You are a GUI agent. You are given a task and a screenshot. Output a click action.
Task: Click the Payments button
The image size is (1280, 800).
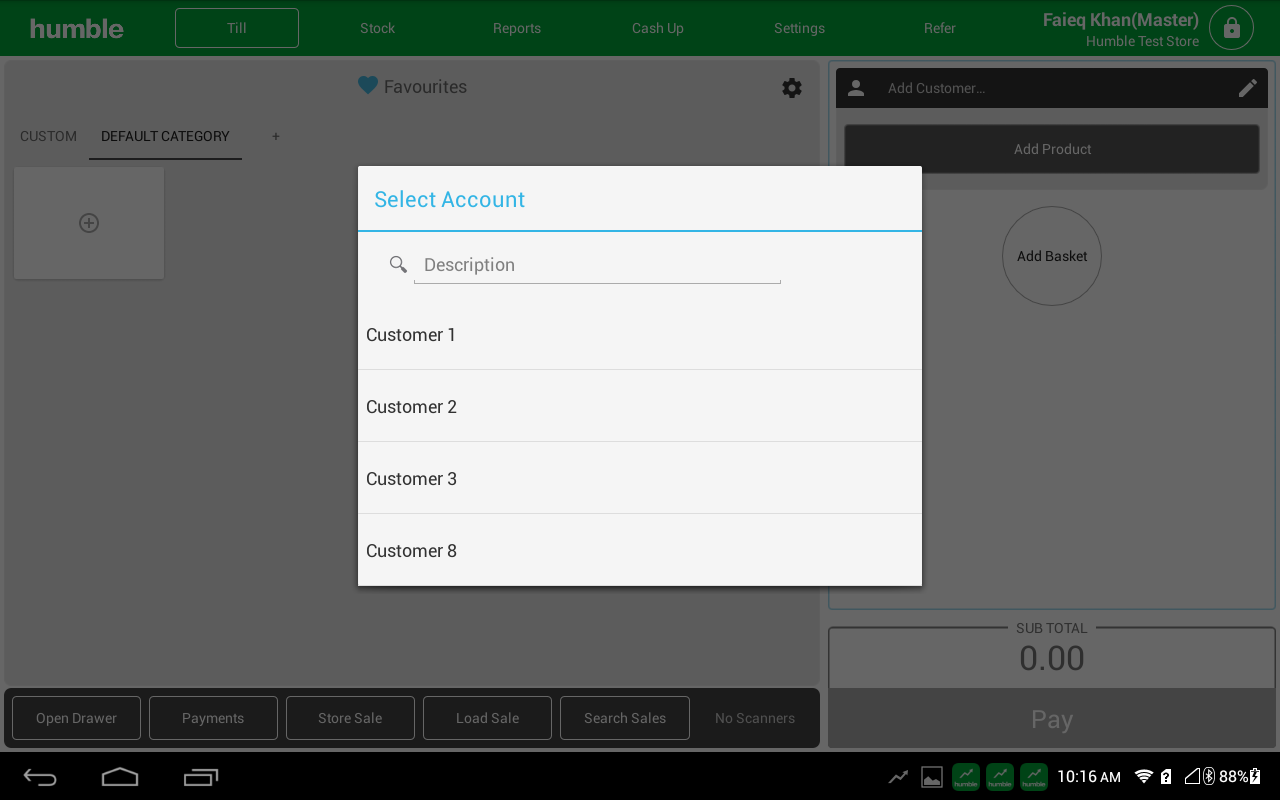(x=213, y=718)
